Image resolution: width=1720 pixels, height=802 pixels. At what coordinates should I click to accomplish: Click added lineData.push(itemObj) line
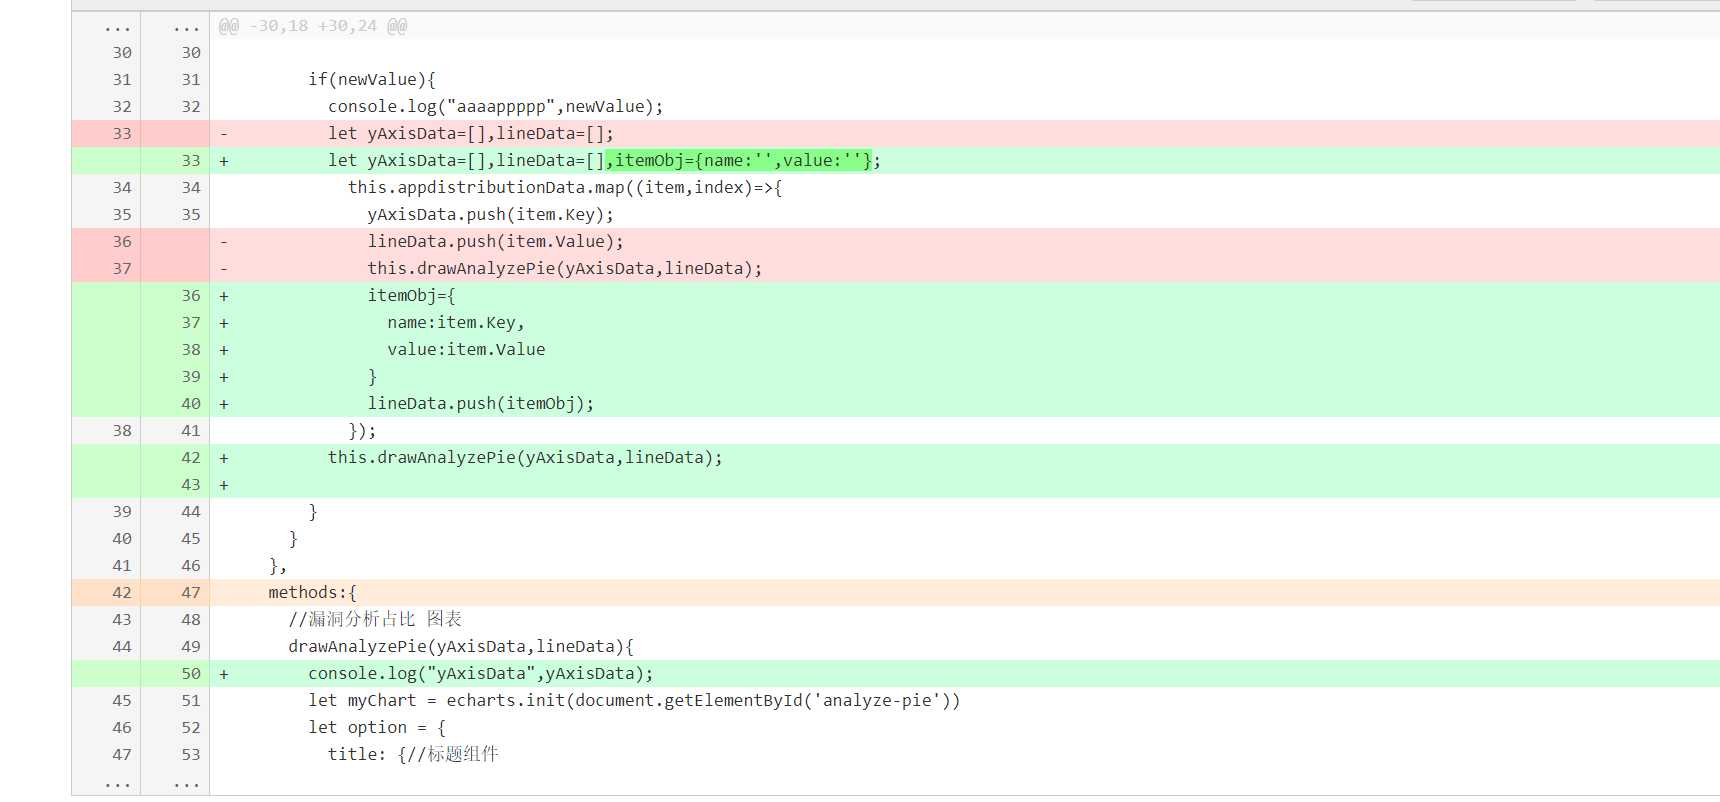(x=481, y=403)
